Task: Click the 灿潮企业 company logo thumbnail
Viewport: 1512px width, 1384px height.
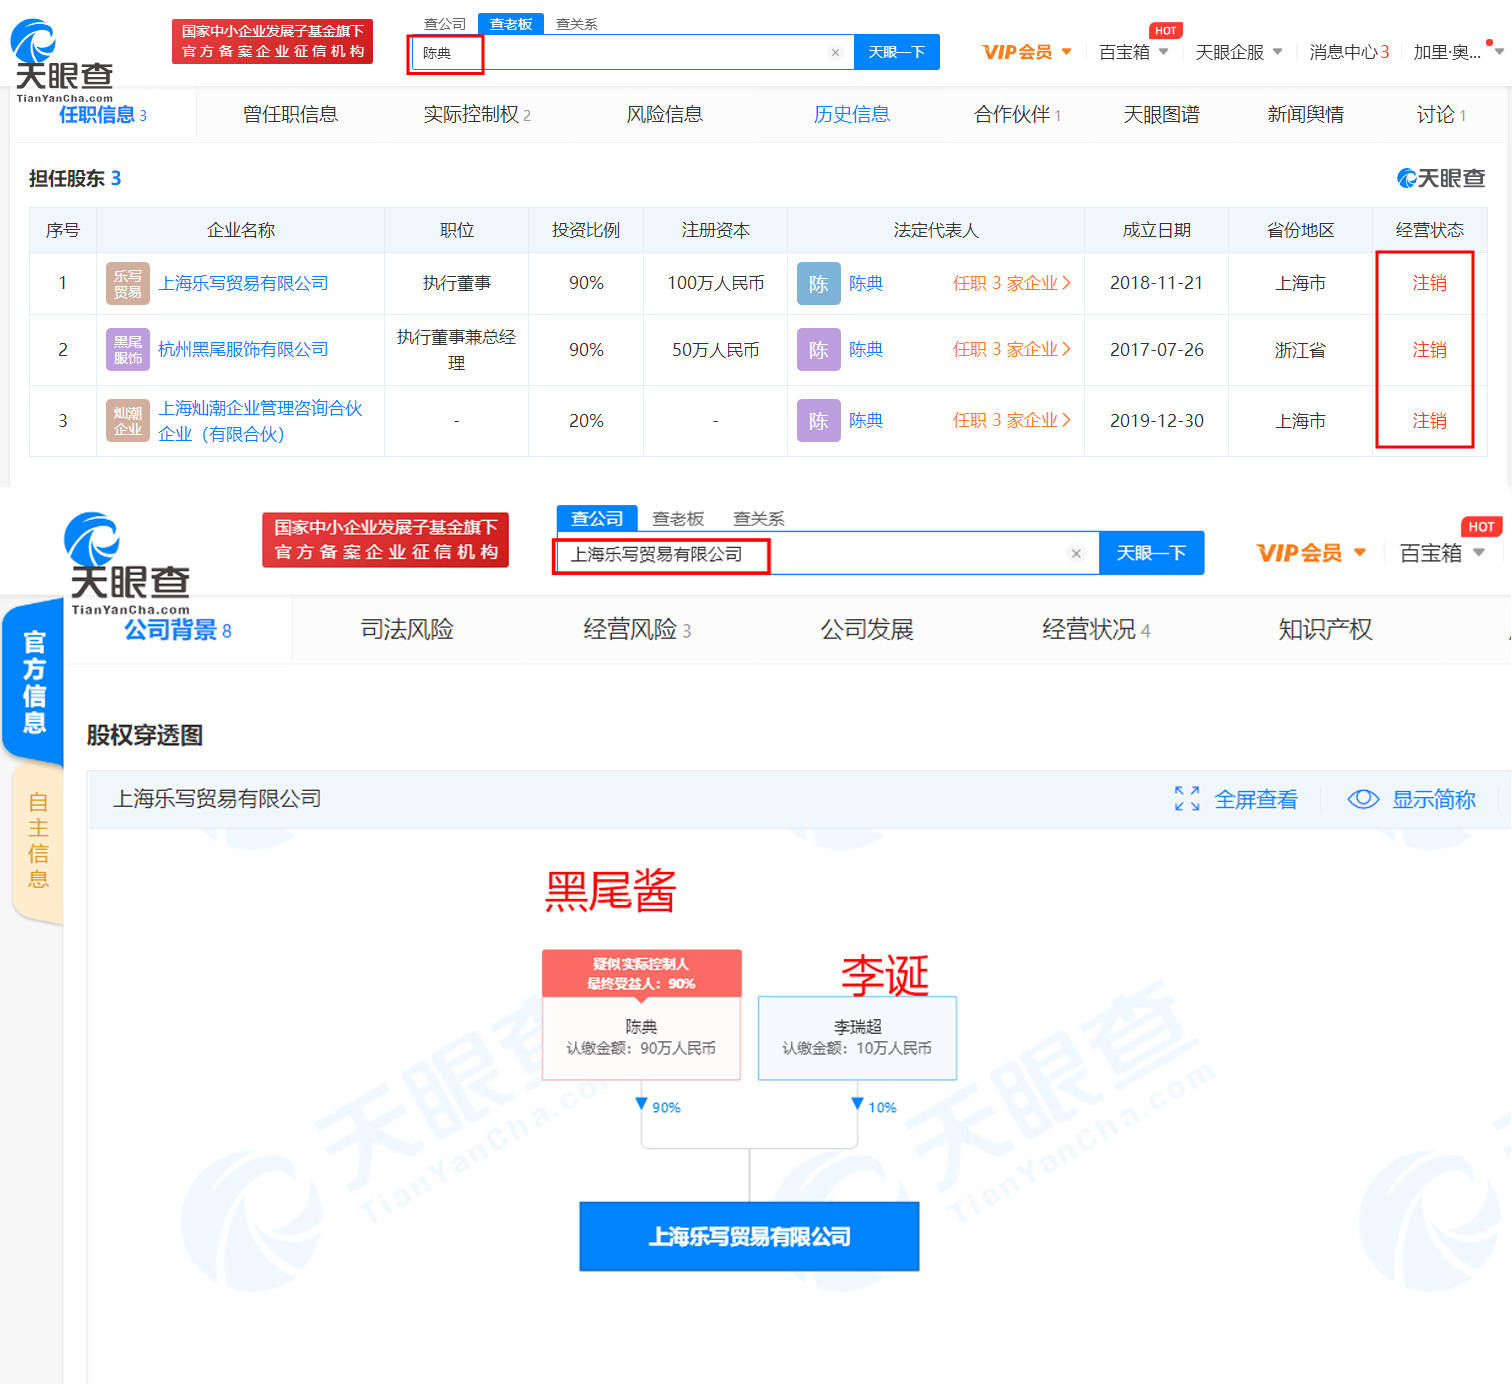Action: (127, 421)
